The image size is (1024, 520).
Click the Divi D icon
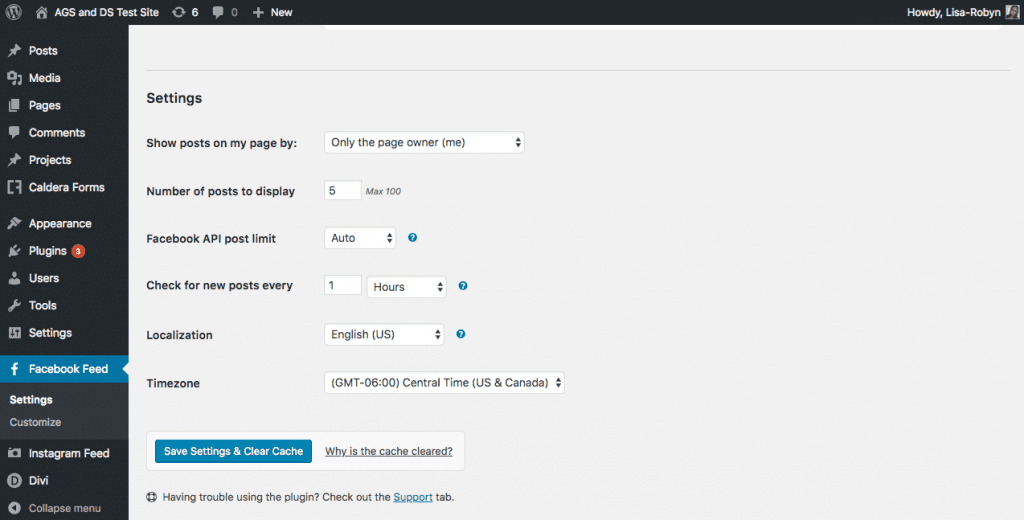pyautogui.click(x=14, y=480)
